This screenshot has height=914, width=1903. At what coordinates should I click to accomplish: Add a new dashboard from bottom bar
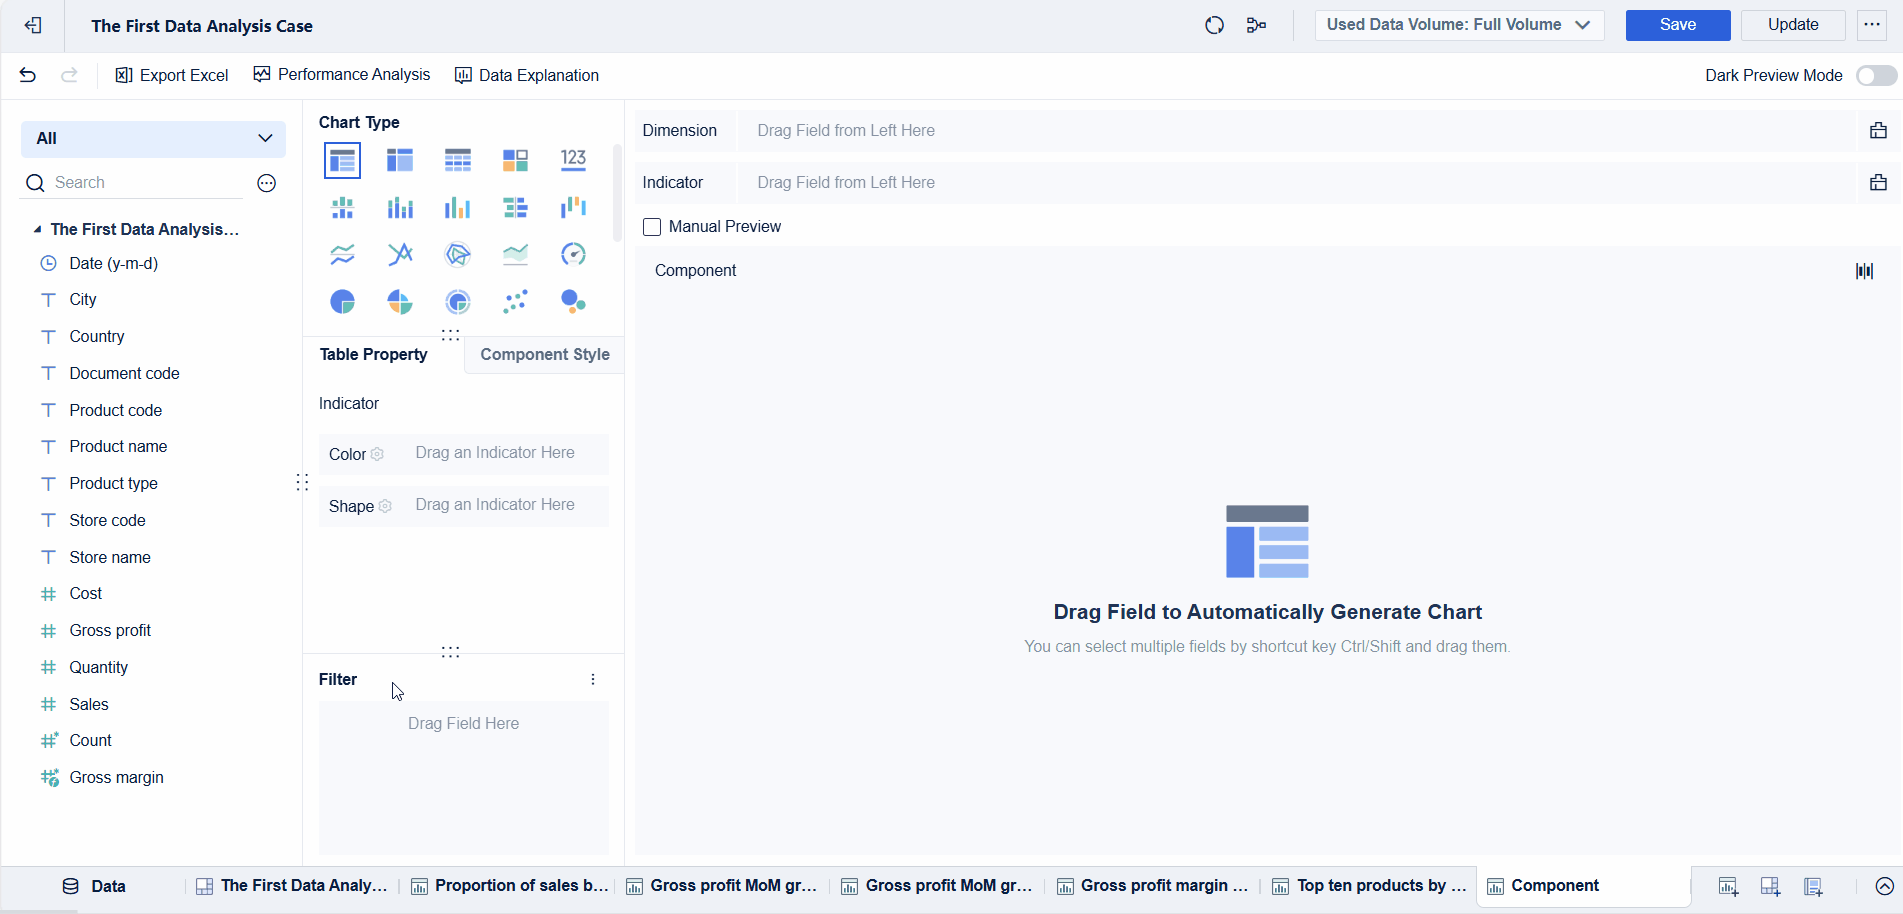tap(1770, 887)
